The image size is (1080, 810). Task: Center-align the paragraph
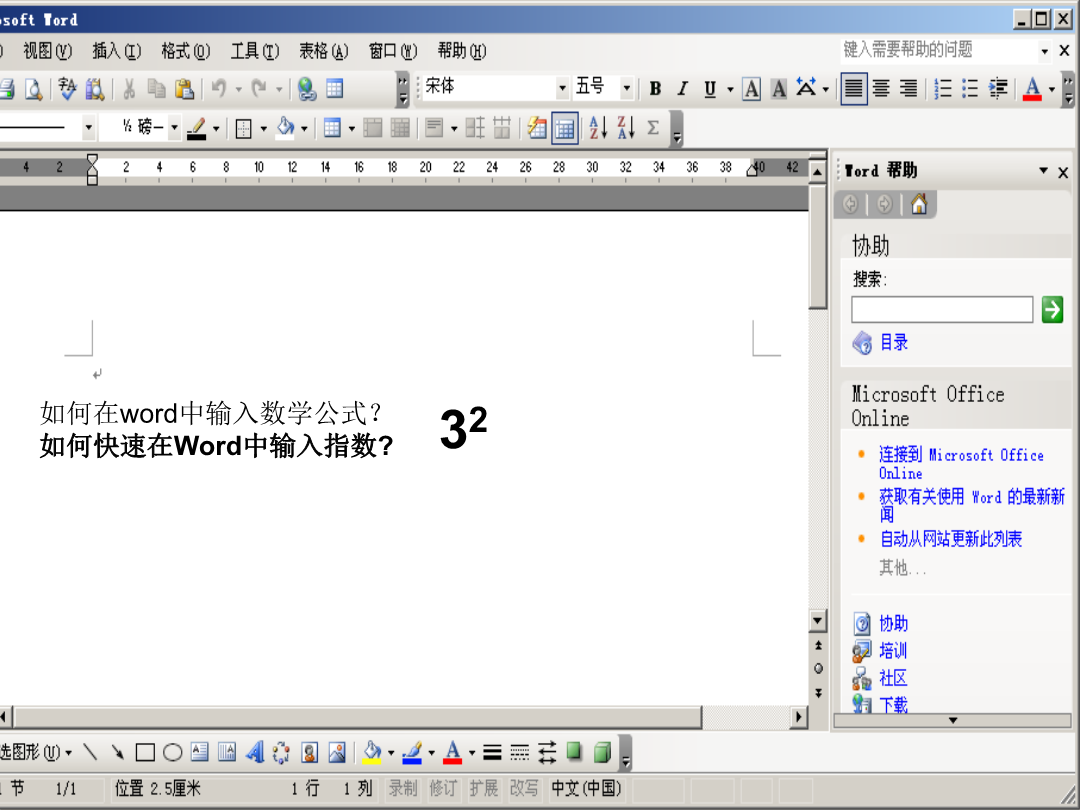click(881, 88)
